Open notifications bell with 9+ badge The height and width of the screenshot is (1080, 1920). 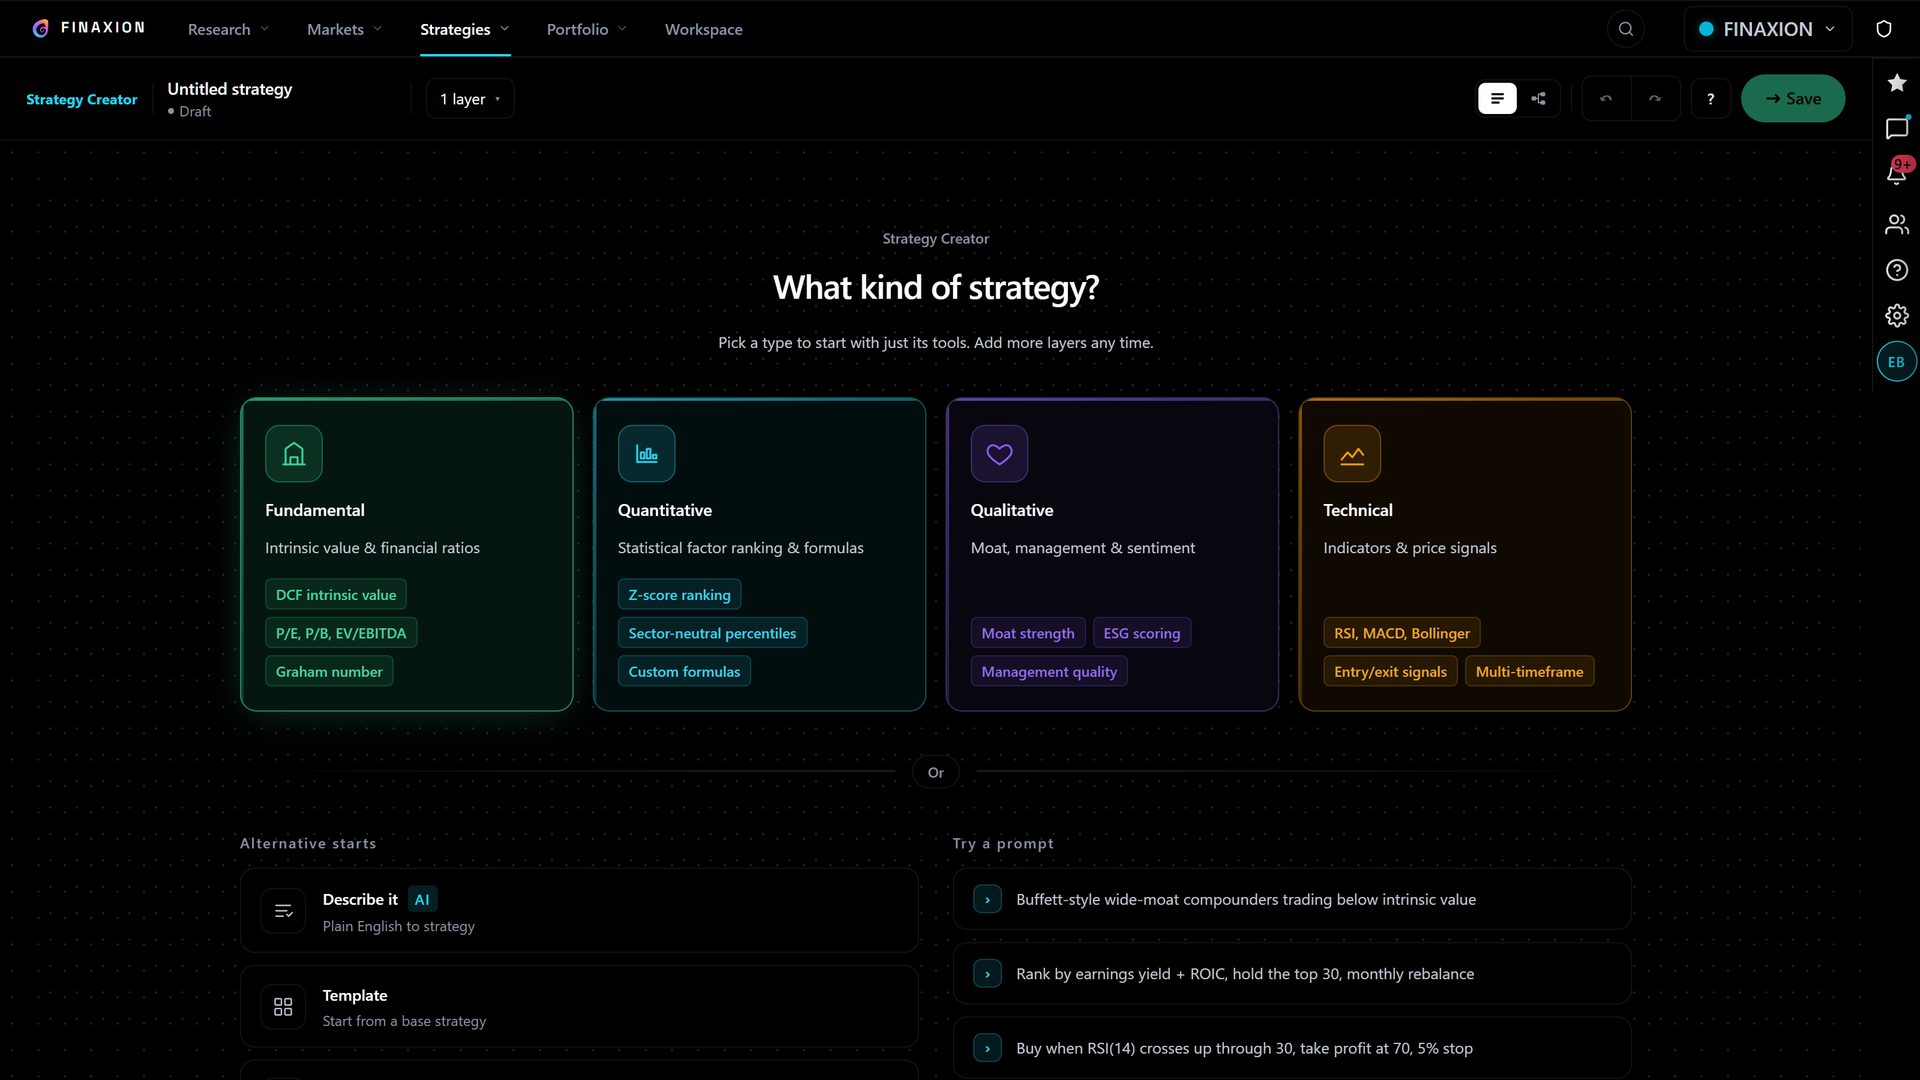[x=1897, y=174]
